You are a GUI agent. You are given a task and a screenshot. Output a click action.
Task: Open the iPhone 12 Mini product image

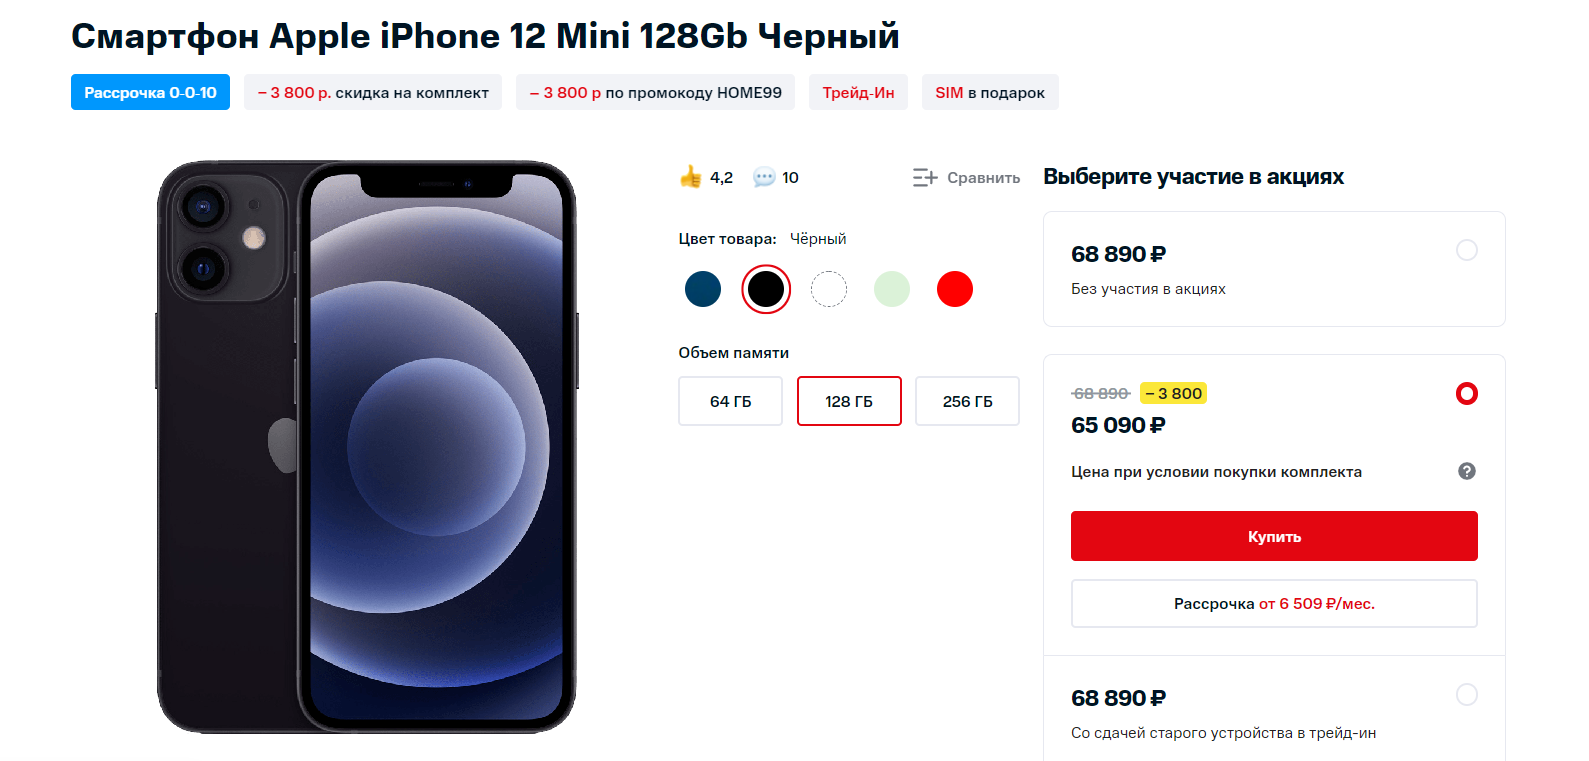[x=367, y=447]
